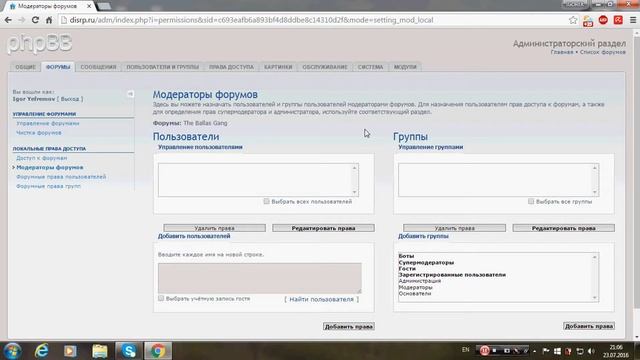Switch to ПРАВА ДОСТУПА tab
The height and width of the screenshot is (360, 640).
point(231,67)
